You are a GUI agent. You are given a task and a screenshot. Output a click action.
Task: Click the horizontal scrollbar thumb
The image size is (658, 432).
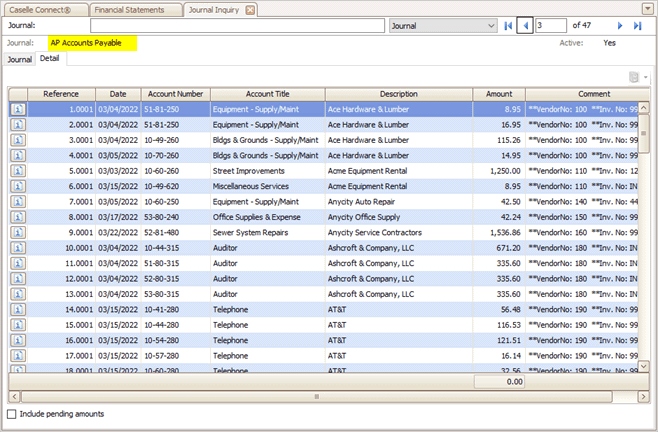[317, 396]
